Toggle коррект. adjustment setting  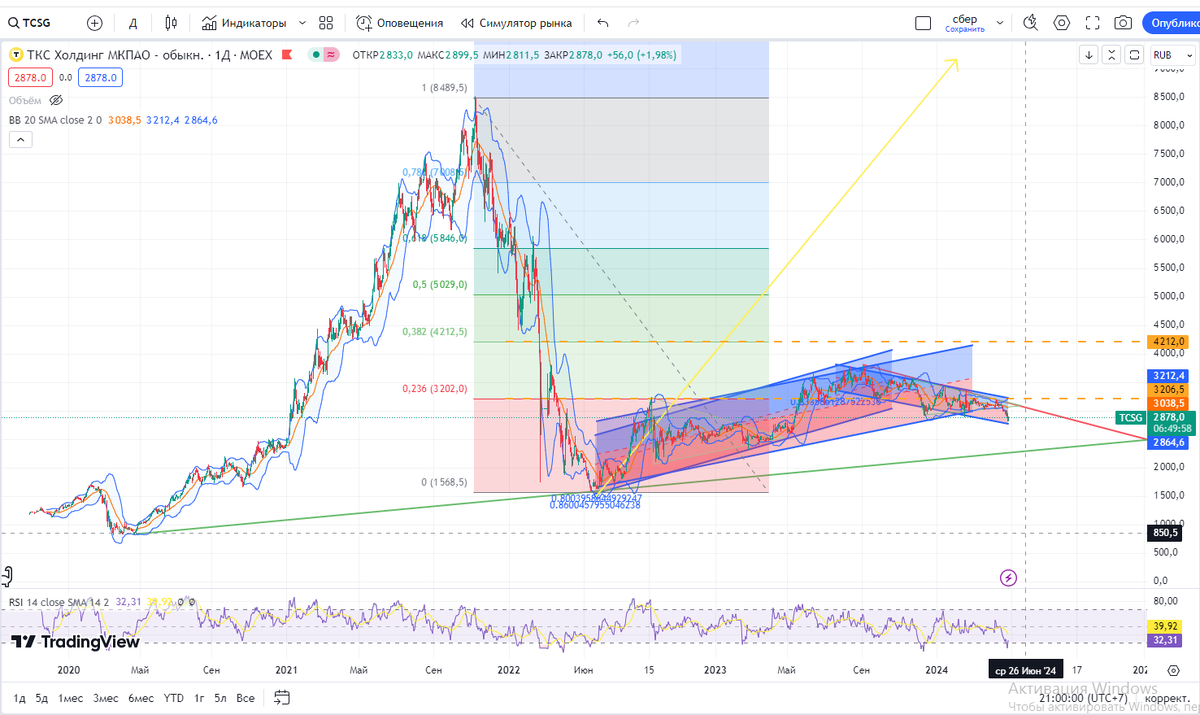[1166, 698]
